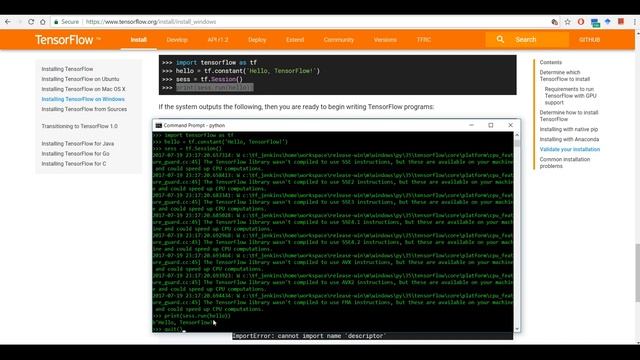This screenshot has width=640, height=360.
Task: Open Transitioning to TensorFlow 1.0
Action: pyautogui.click(x=80, y=126)
